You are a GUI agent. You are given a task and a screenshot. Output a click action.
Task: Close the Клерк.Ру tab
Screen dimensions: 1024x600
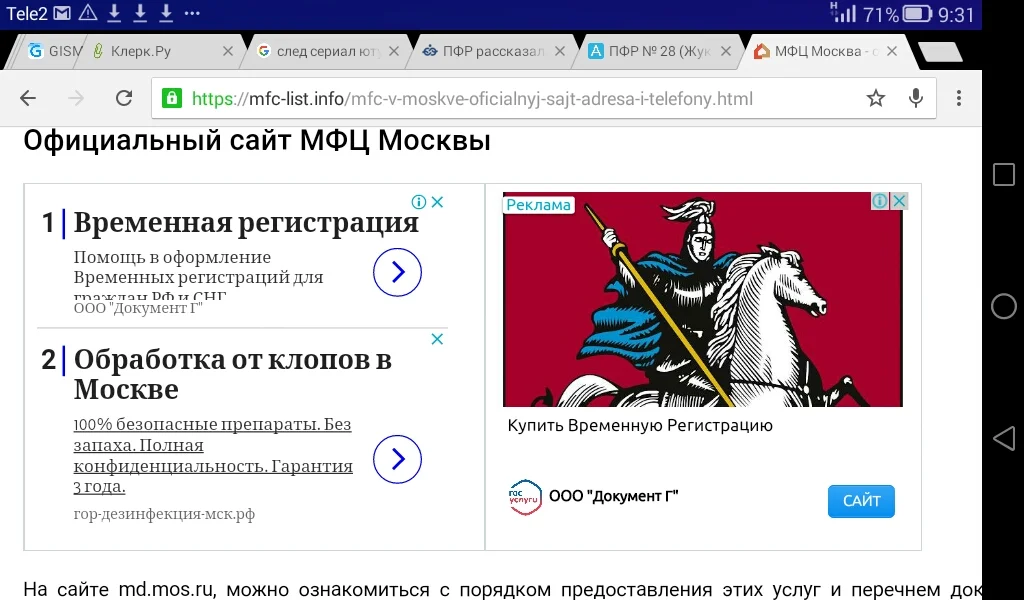(x=228, y=51)
